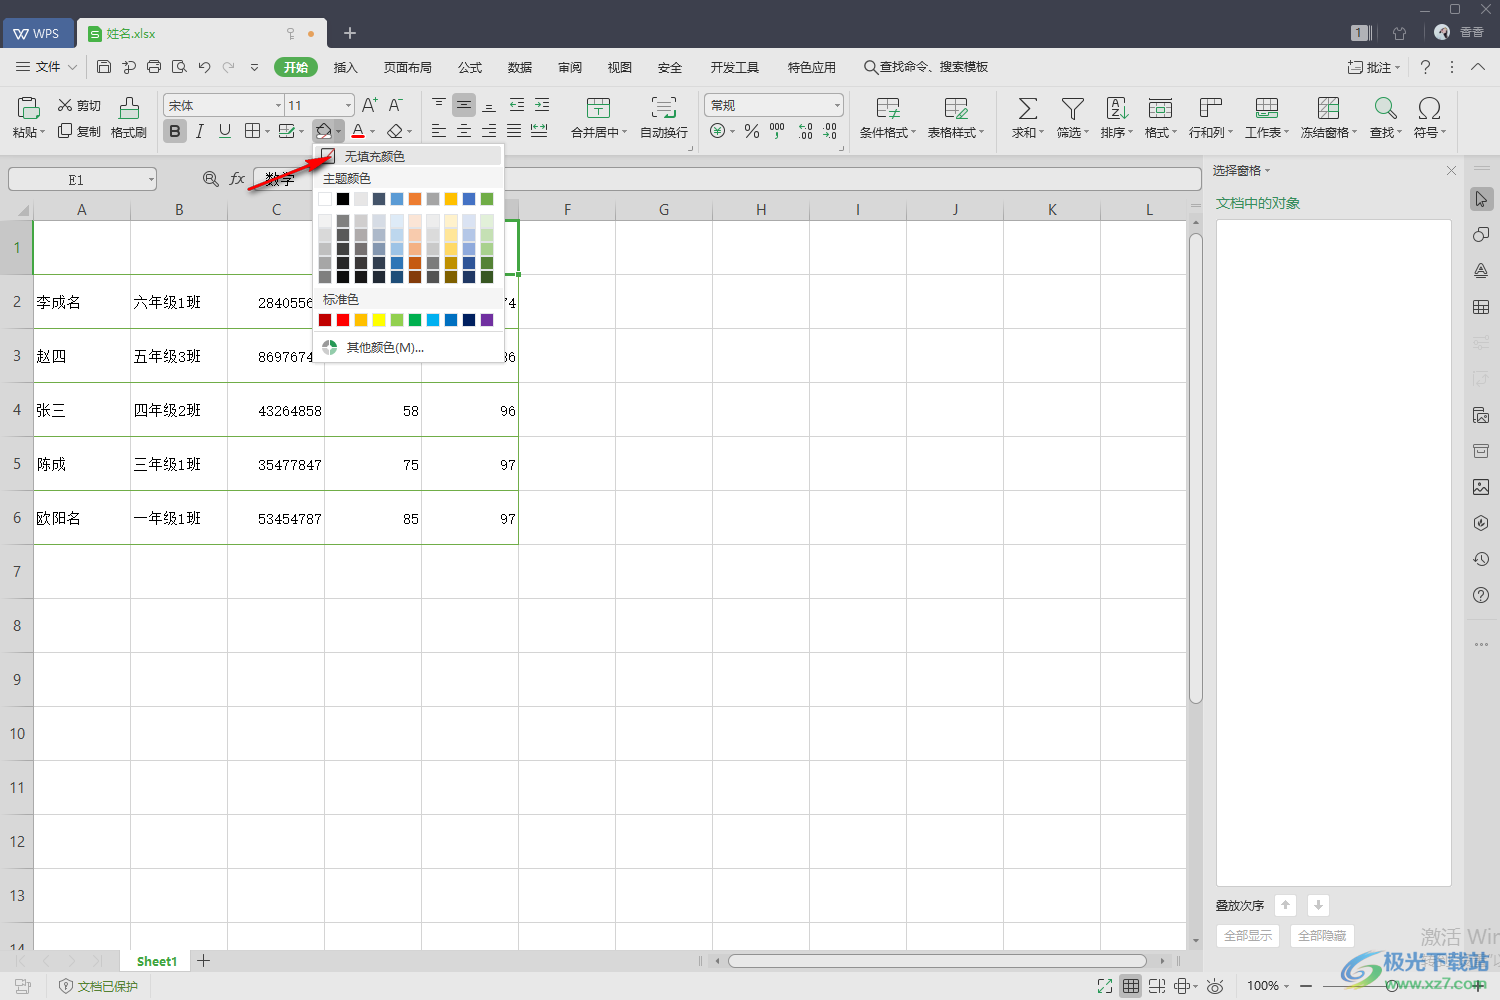This screenshot has height=1000, width=1500.
Task: Click the Sort (排序) icon
Action: [x=1117, y=108]
